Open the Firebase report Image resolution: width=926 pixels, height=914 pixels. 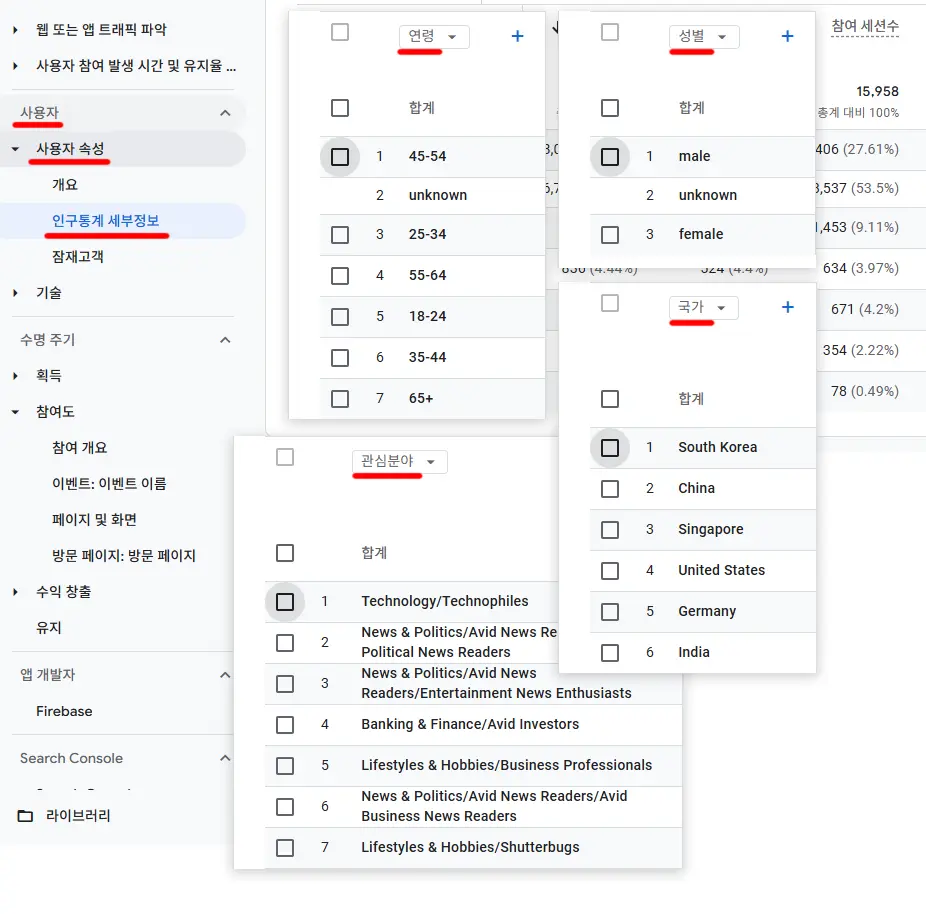64,711
